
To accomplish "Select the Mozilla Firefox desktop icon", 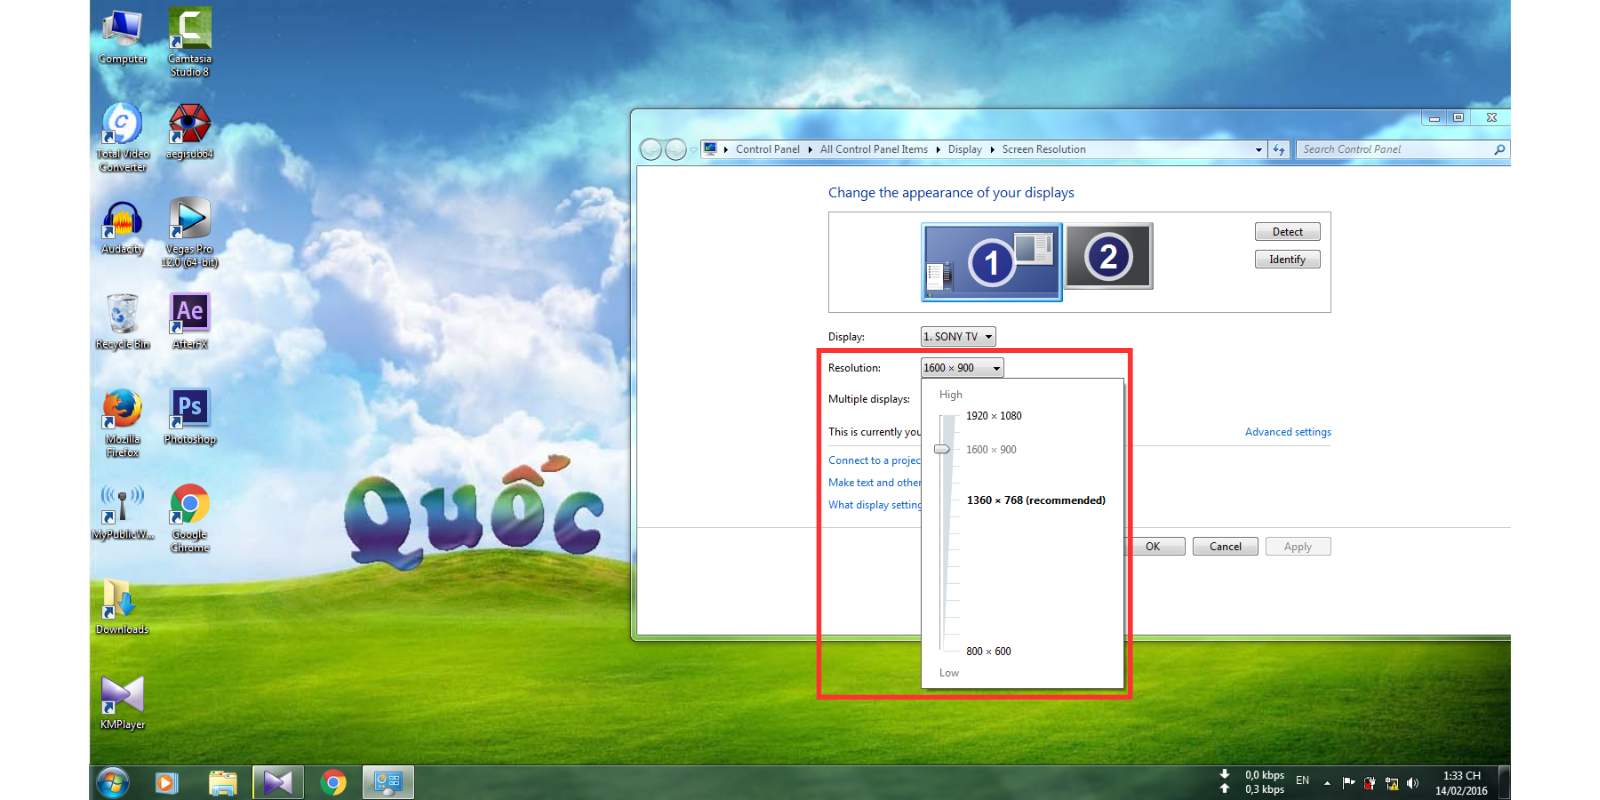I will (x=122, y=423).
